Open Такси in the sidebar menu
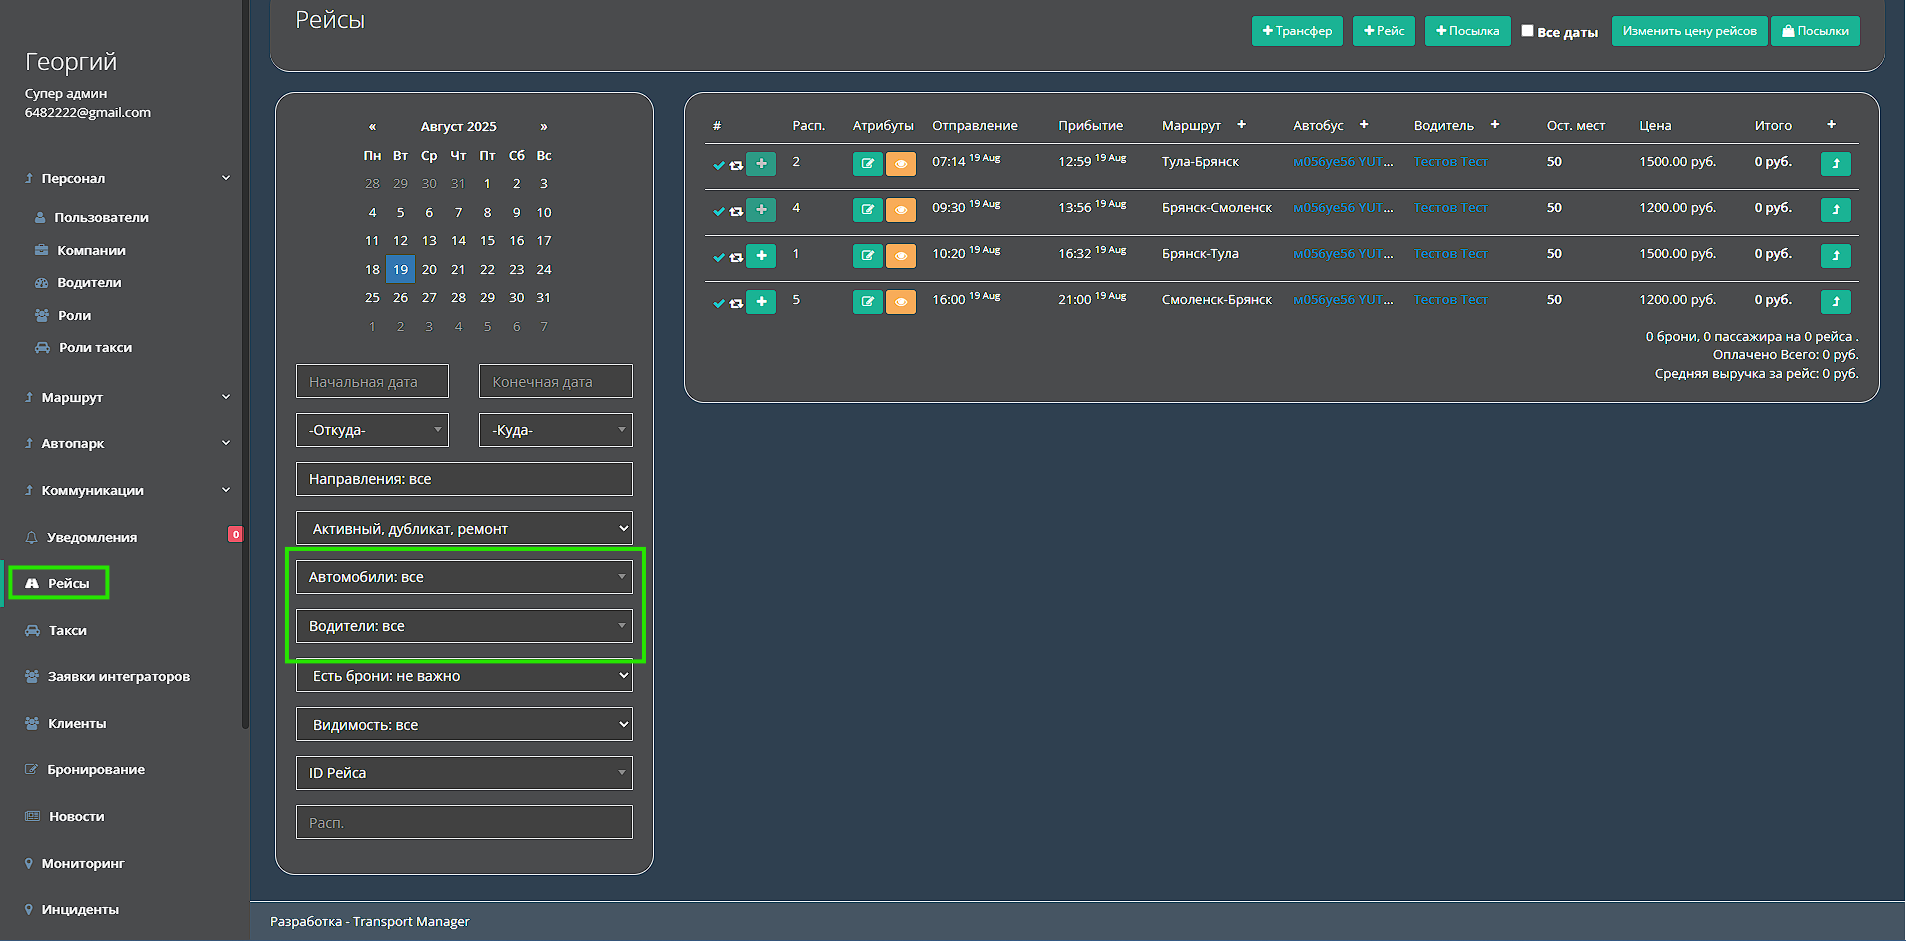This screenshot has height=941, width=1906. click(x=67, y=630)
